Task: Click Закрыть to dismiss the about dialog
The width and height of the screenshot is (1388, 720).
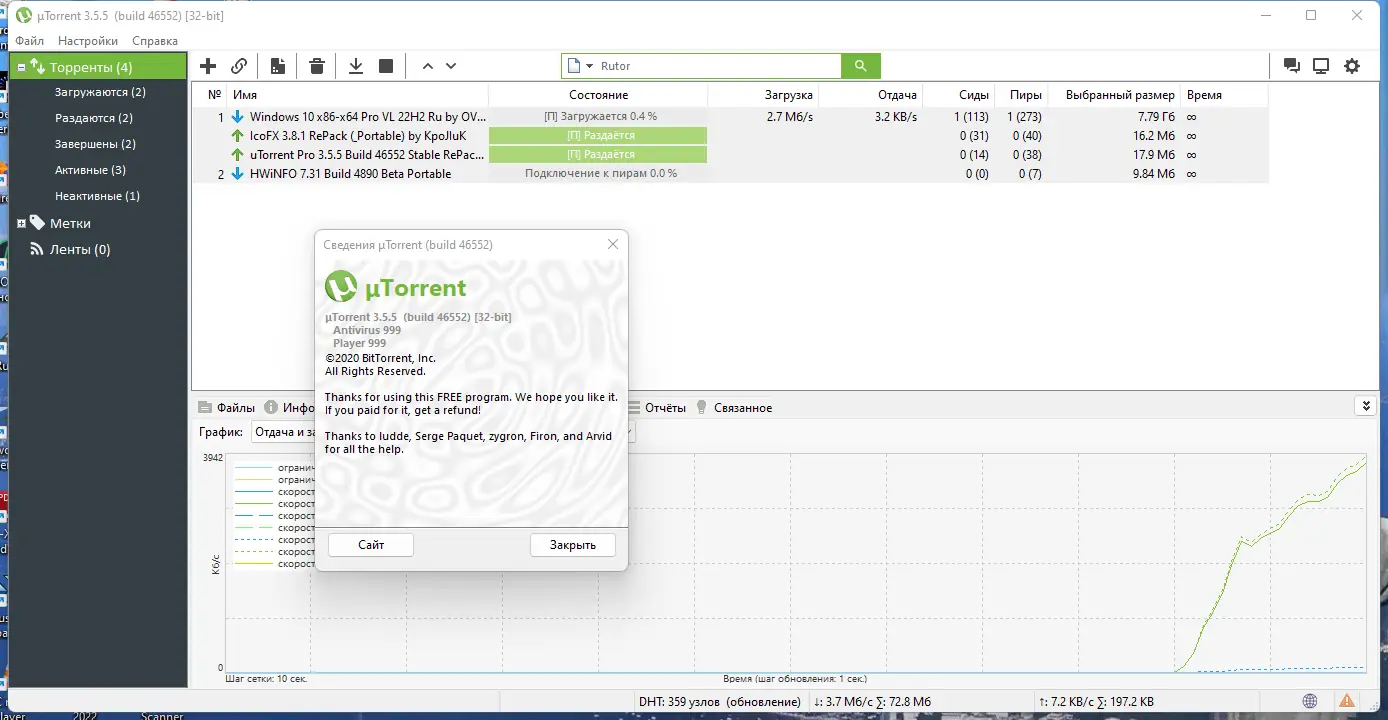Action: tap(572, 544)
